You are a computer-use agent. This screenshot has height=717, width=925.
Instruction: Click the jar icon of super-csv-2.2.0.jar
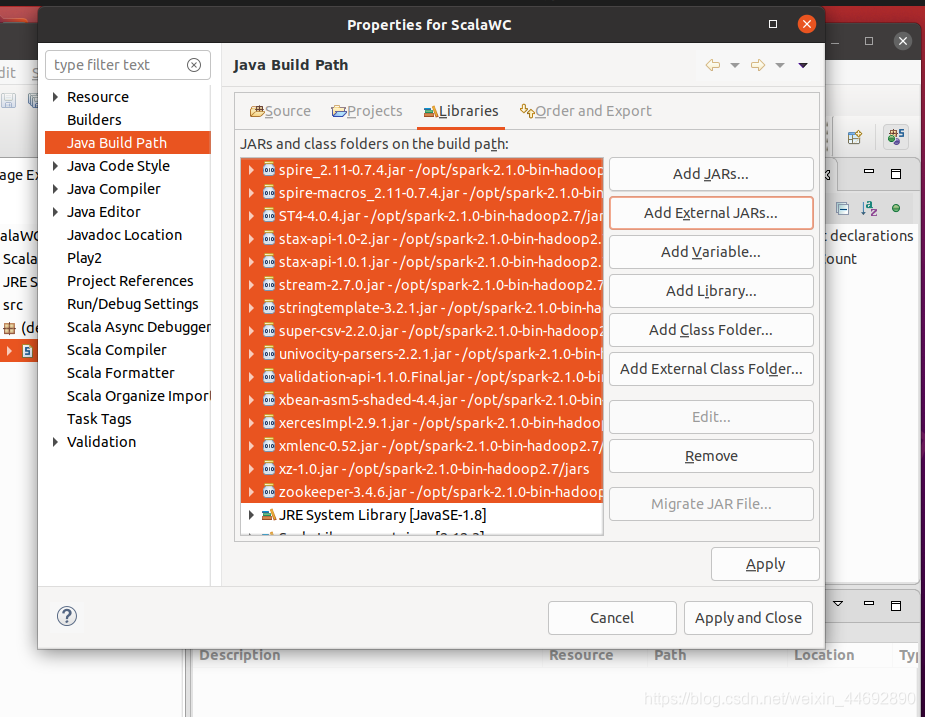click(x=269, y=330)
